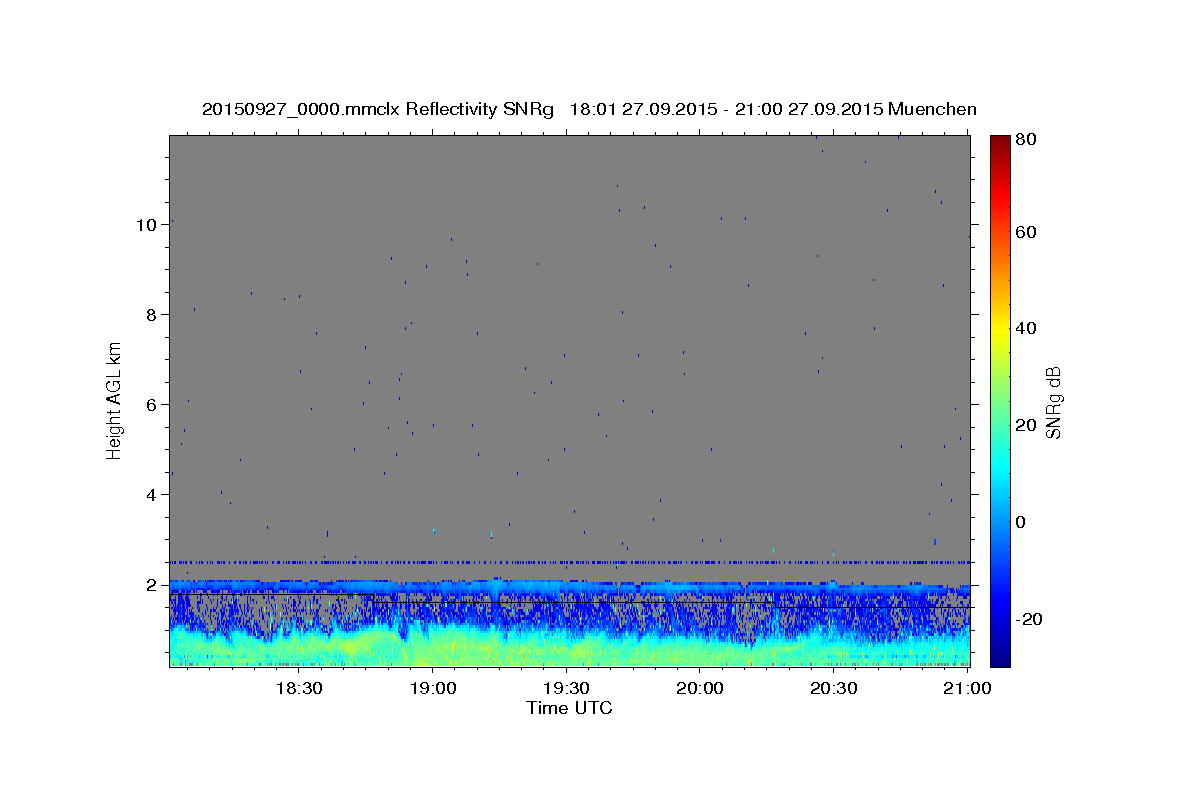Click the height tick label 4
Viewport: 1200px width, 800px height.
151,494
